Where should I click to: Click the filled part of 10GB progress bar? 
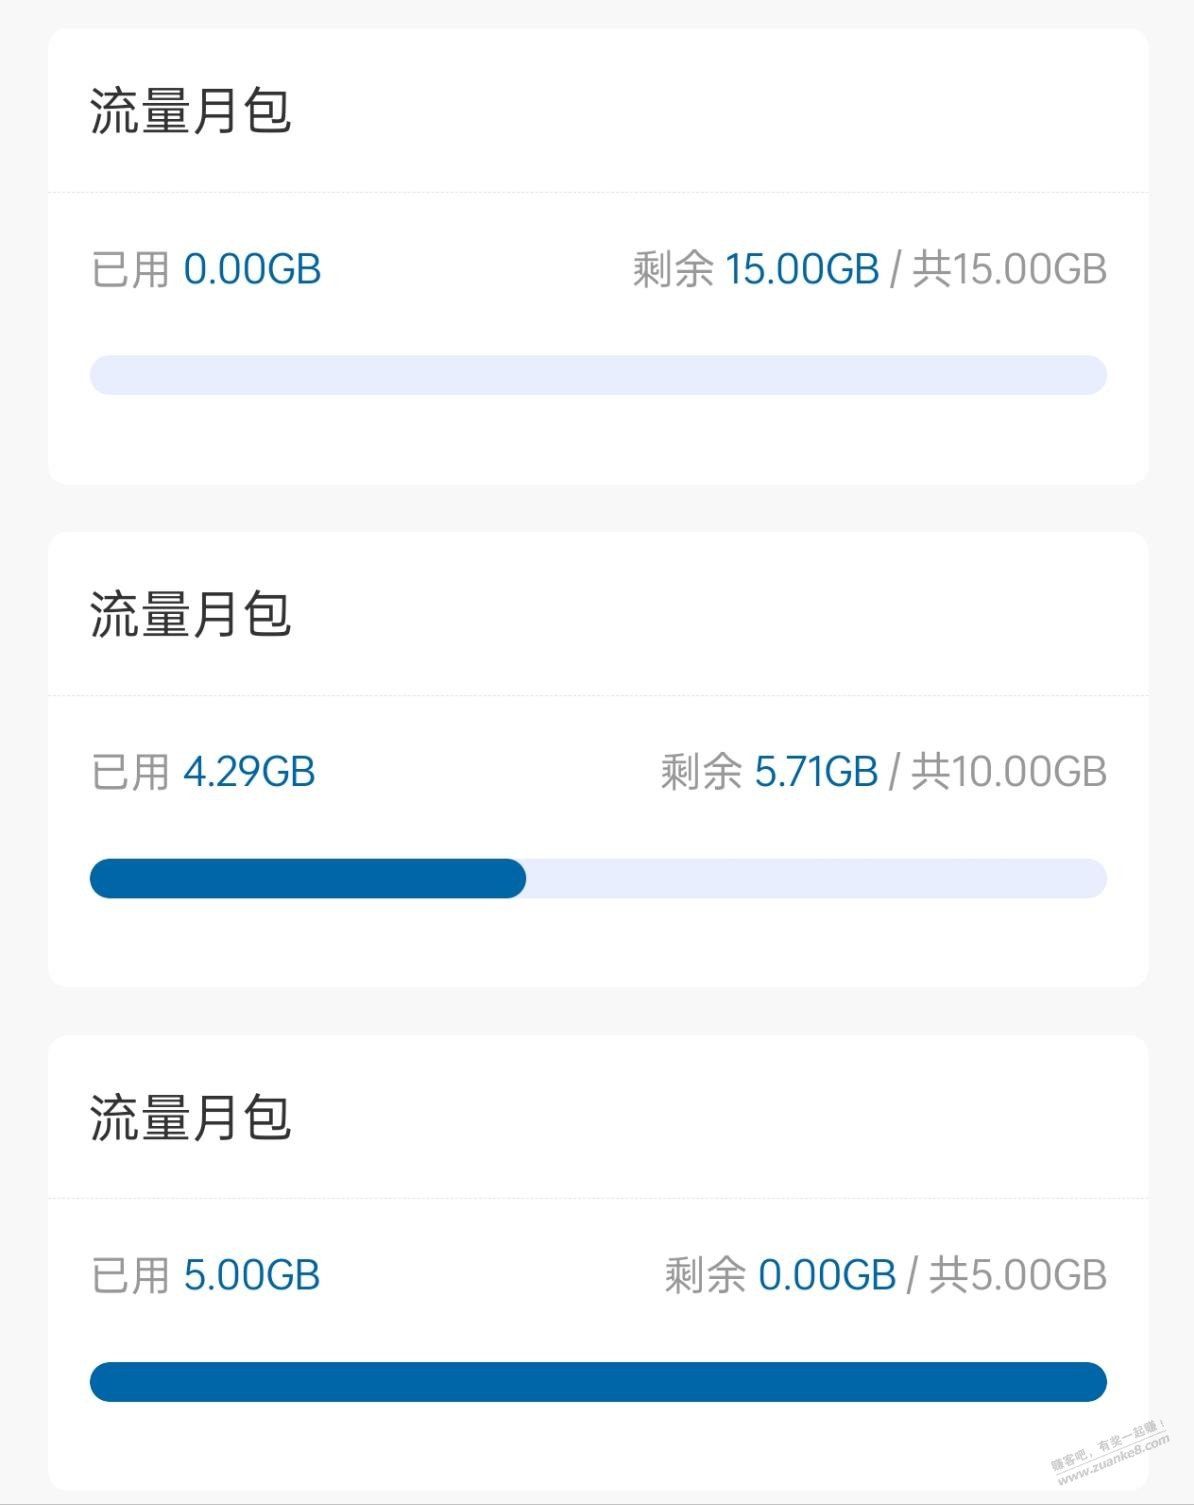[x=308, y=878]
